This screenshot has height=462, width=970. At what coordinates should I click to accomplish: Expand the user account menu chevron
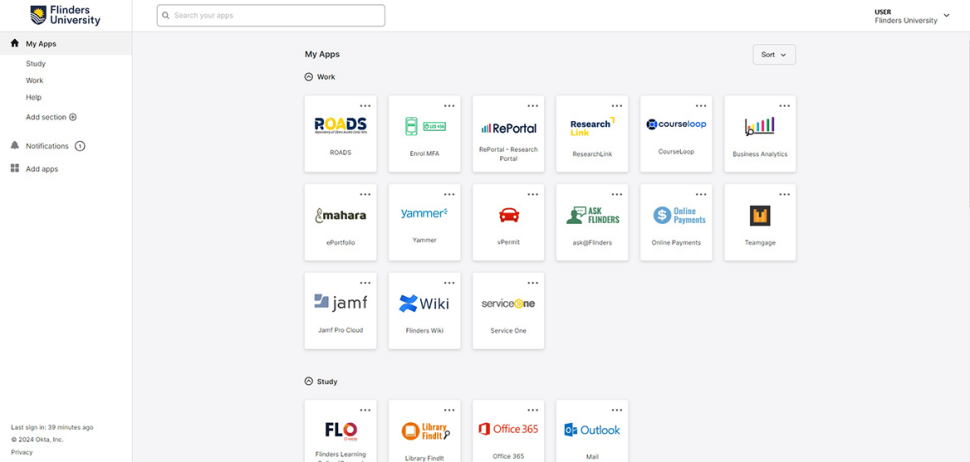pyautogui.click(x=946, y=15)
